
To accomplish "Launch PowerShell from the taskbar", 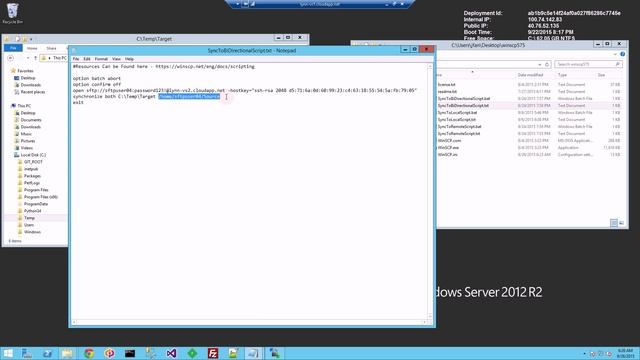I will tap(47, 353).
